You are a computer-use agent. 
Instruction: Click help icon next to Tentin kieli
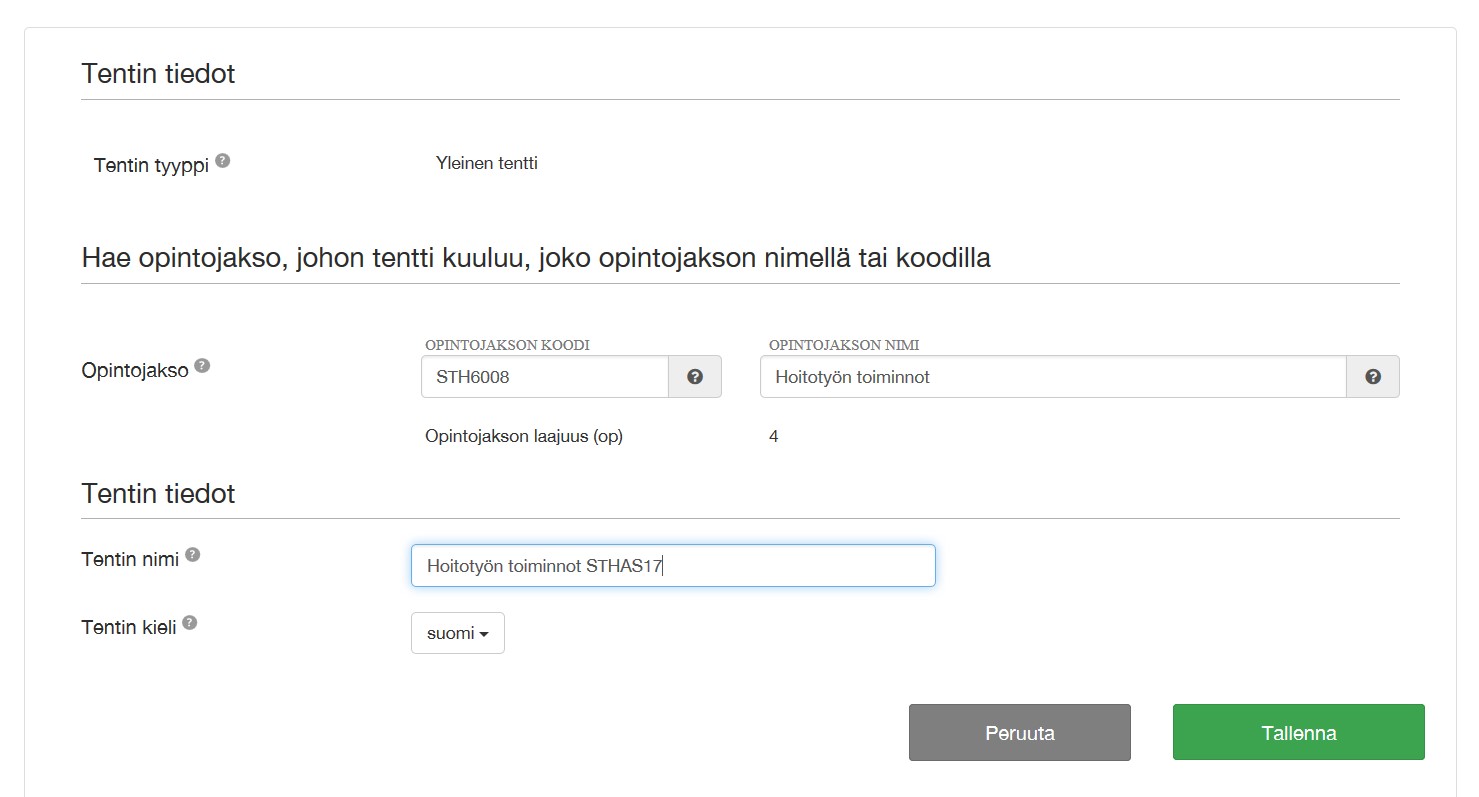pyautogui.click(x=189, y=623)
